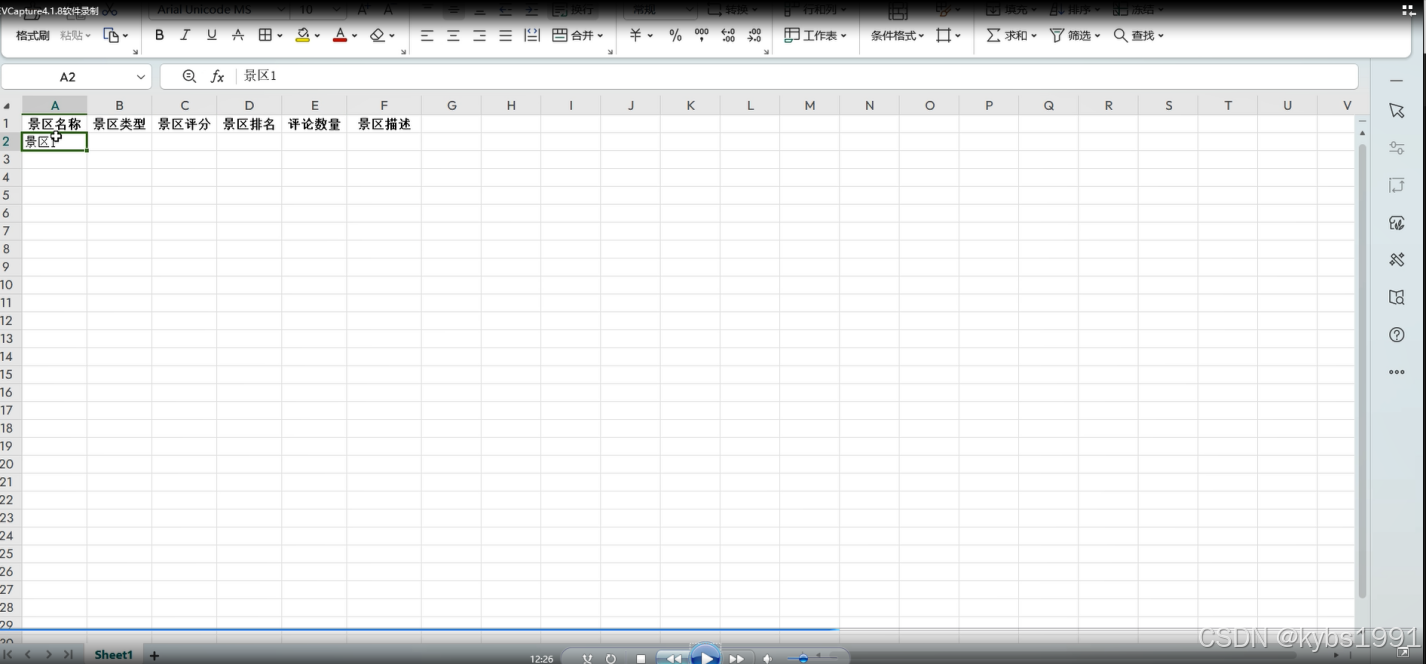1426x664 pixels.
Task: Open the help question mark icon
Action: [x=1397, y=335]
